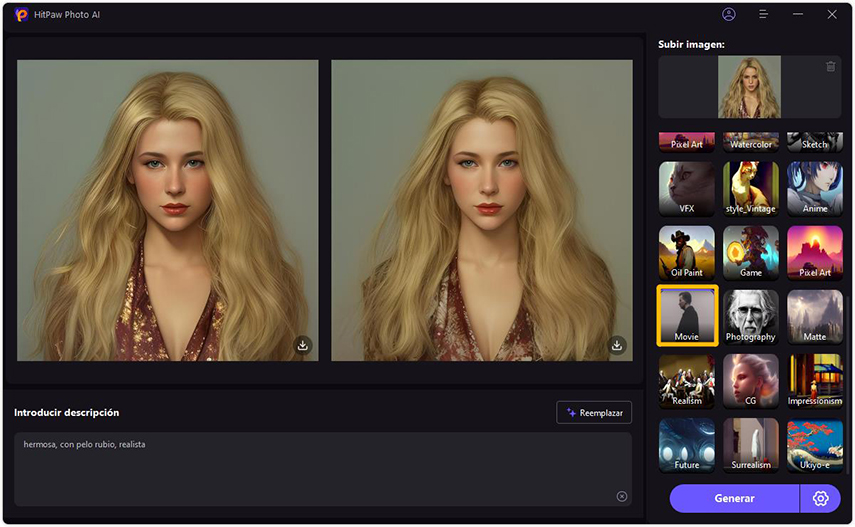The height and width of the screenshot is (527, 855).
Task: Select the Surrealism style
Action: [x=750, y=444]
